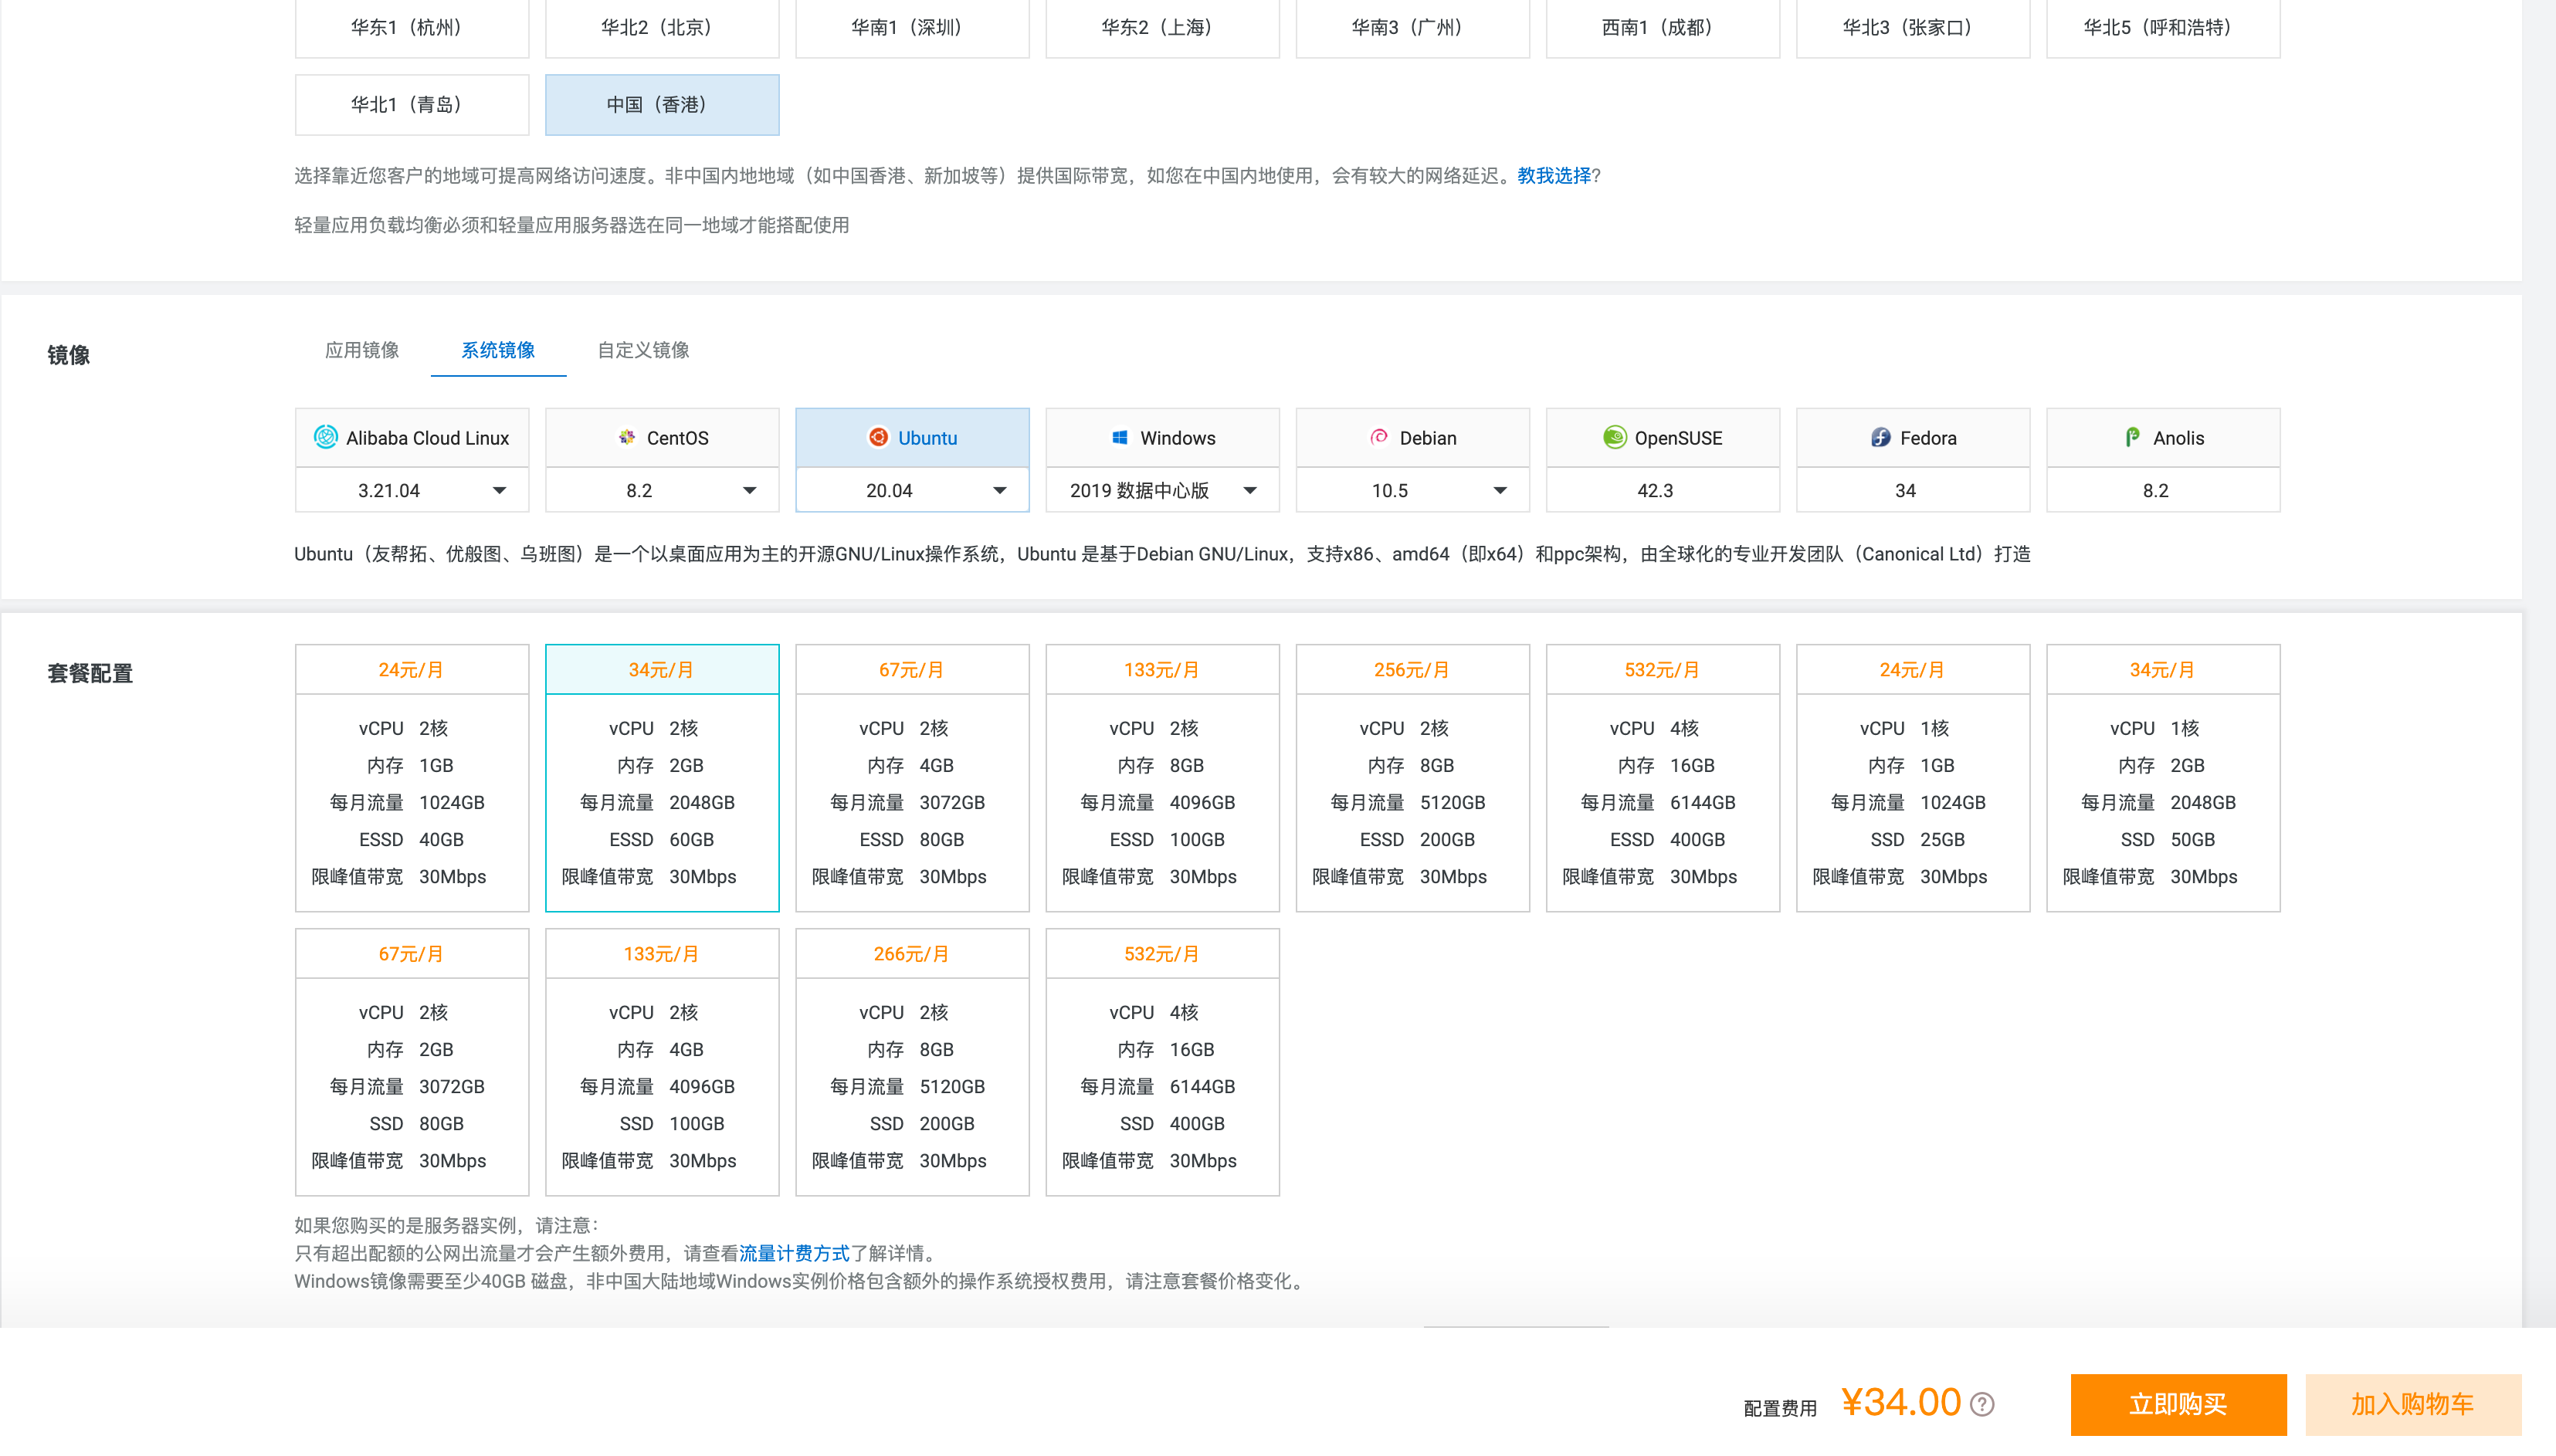This screenshot has width=2556, height=1456.
Task: Click the OpenSUSE chameleon icon
Action: click(1614, 437)
